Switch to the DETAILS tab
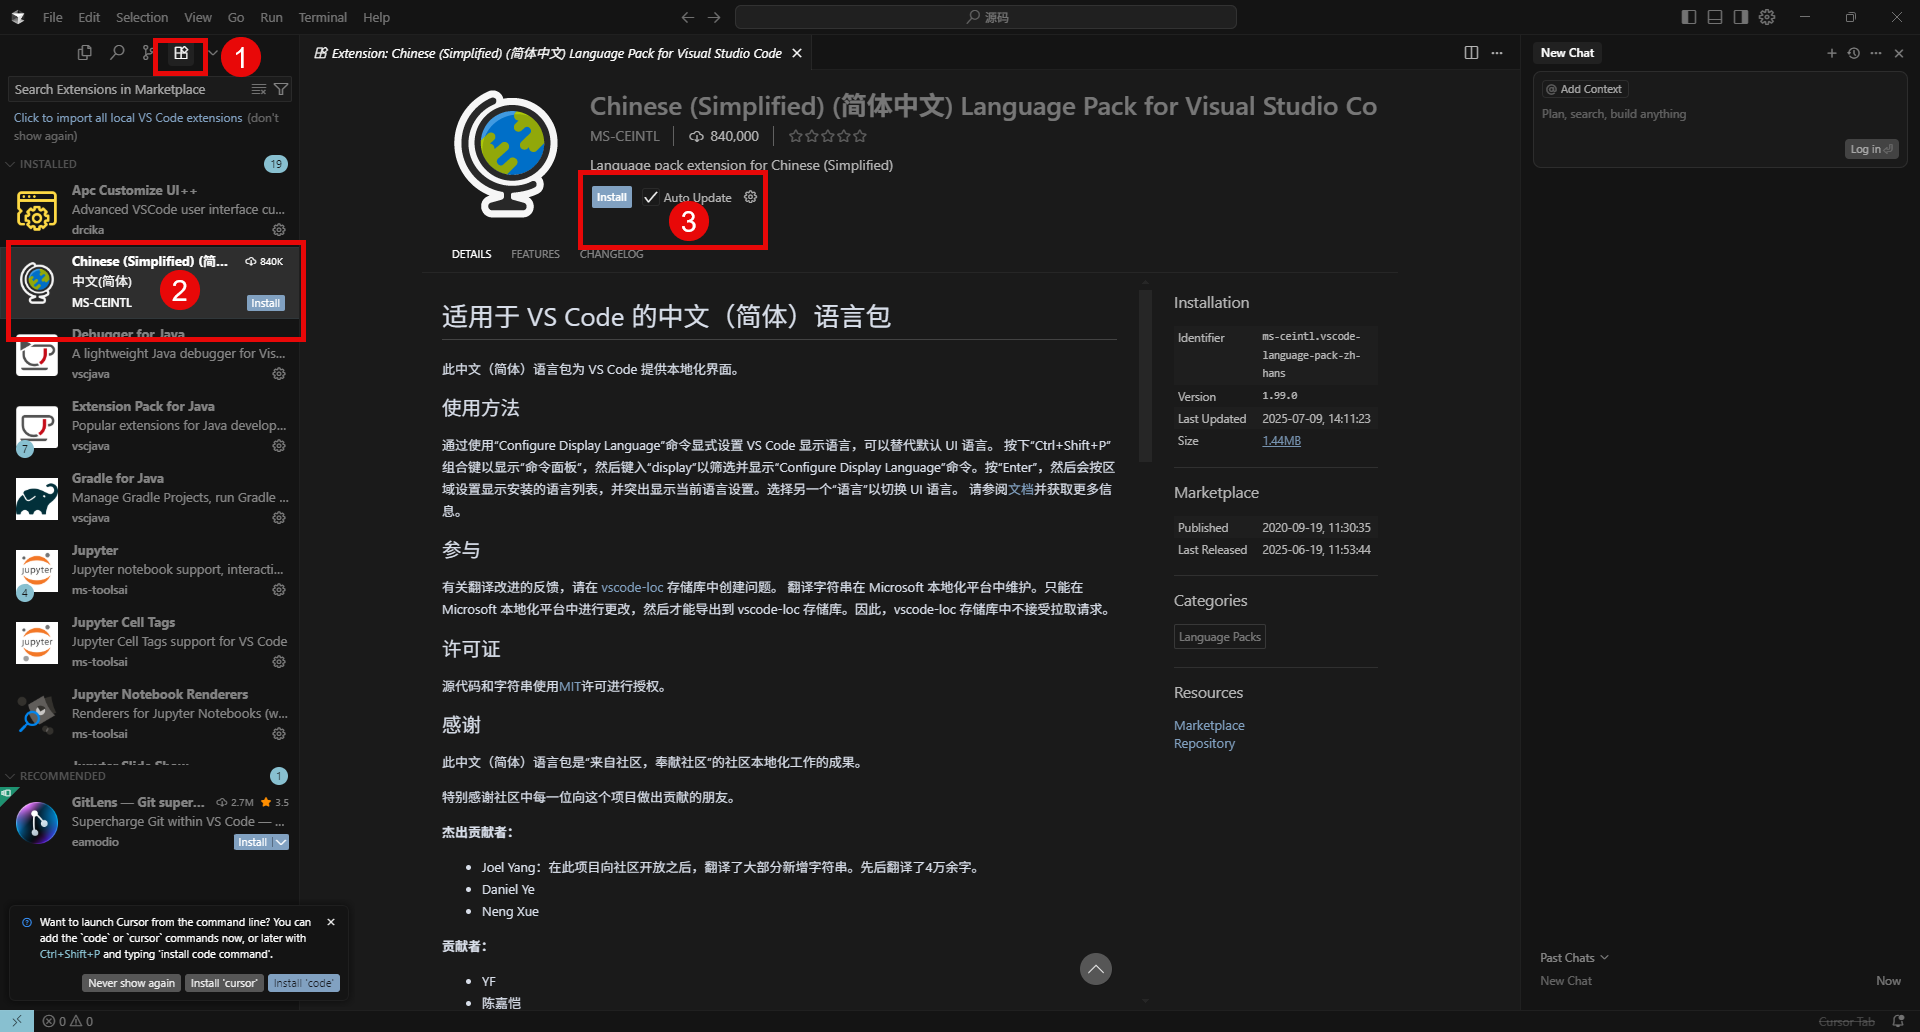The width and height of the screenshot is (1920, 1032). (x=471, y=254)
